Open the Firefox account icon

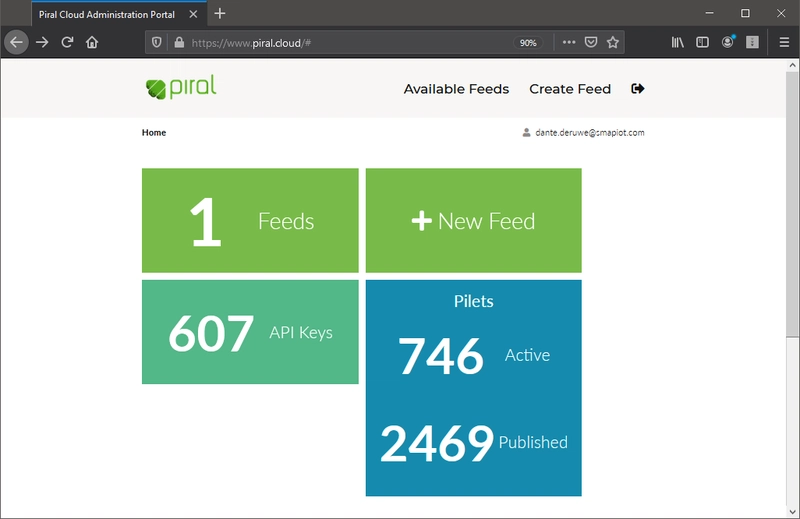coord(728,42)
